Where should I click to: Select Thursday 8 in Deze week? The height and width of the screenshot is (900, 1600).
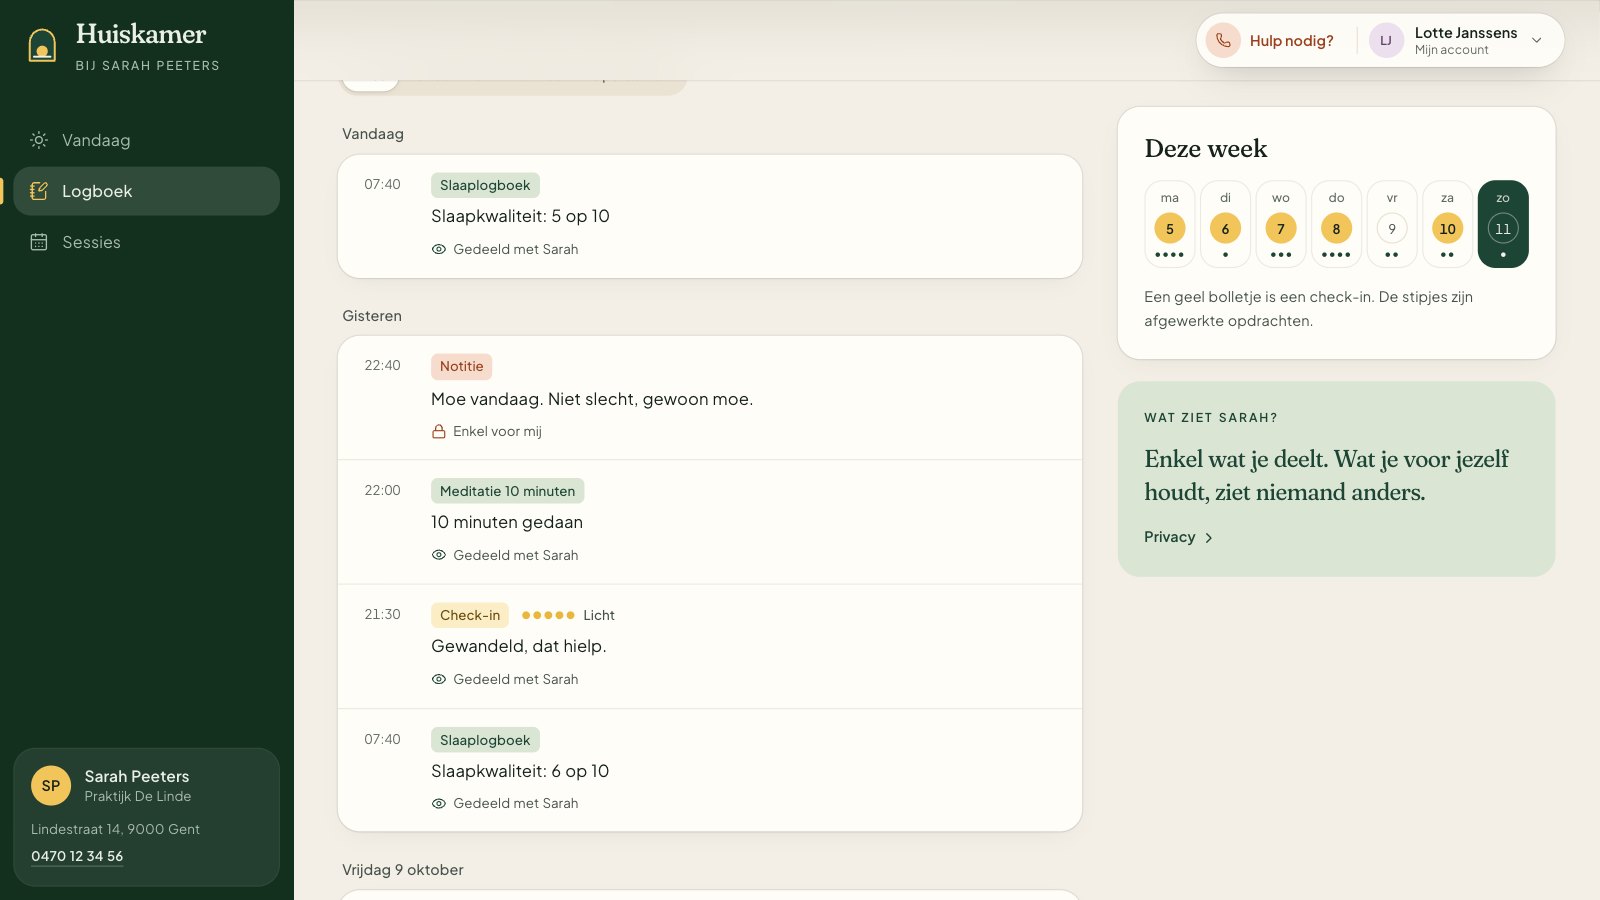click(x=1336, y=224)
